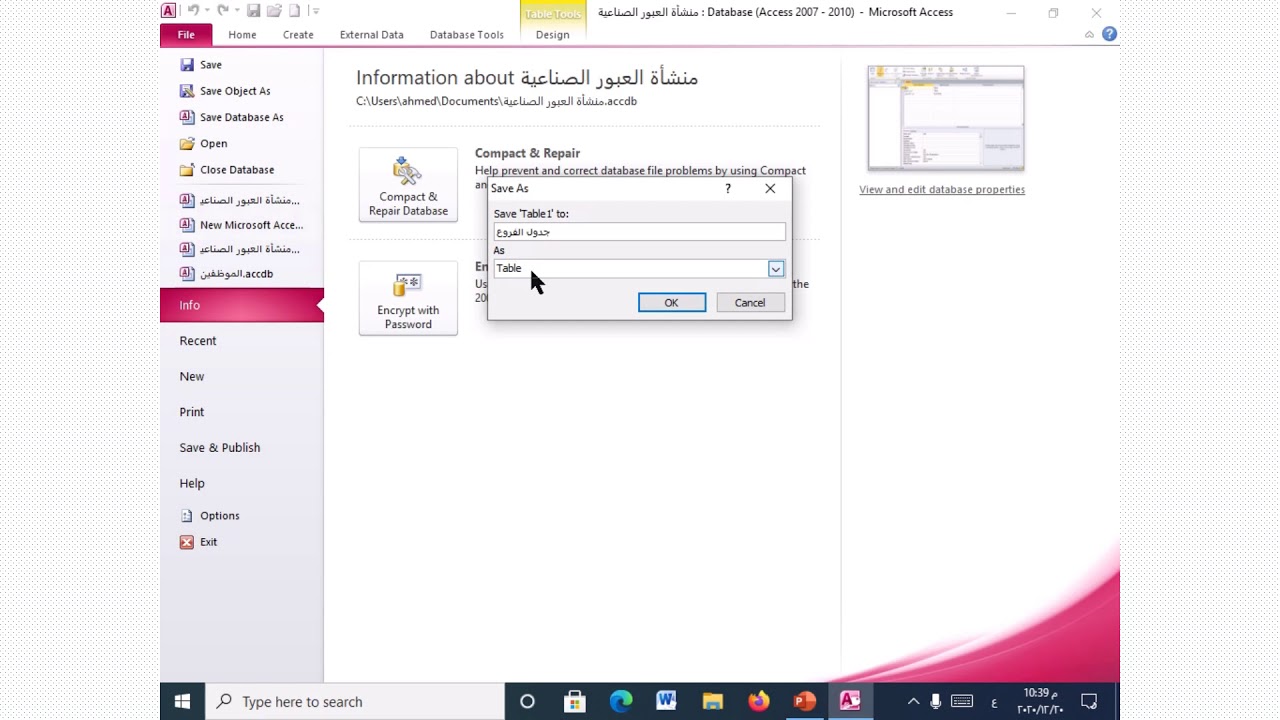This screenshot has width=1280, height=720.
Task: Click the database file path text
Action: 496,101
